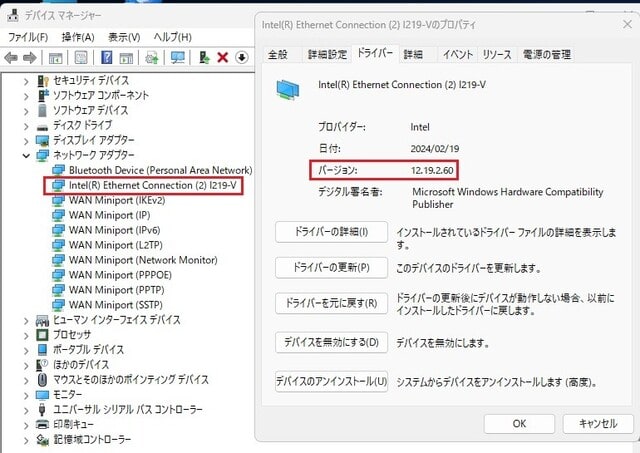The height and width of the screenshot is (453, 640).
Task: Click the ユニバーサル シリアル バス コントローラー icon
Action: (42, 409)
